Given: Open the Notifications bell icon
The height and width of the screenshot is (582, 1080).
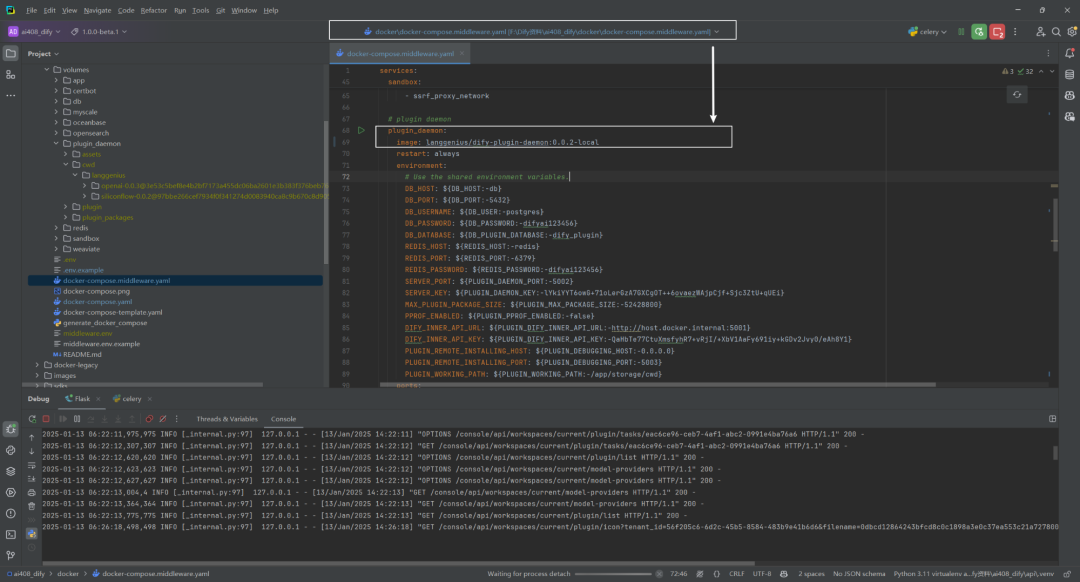Looking at the screenshot, I should [1070, 53].
